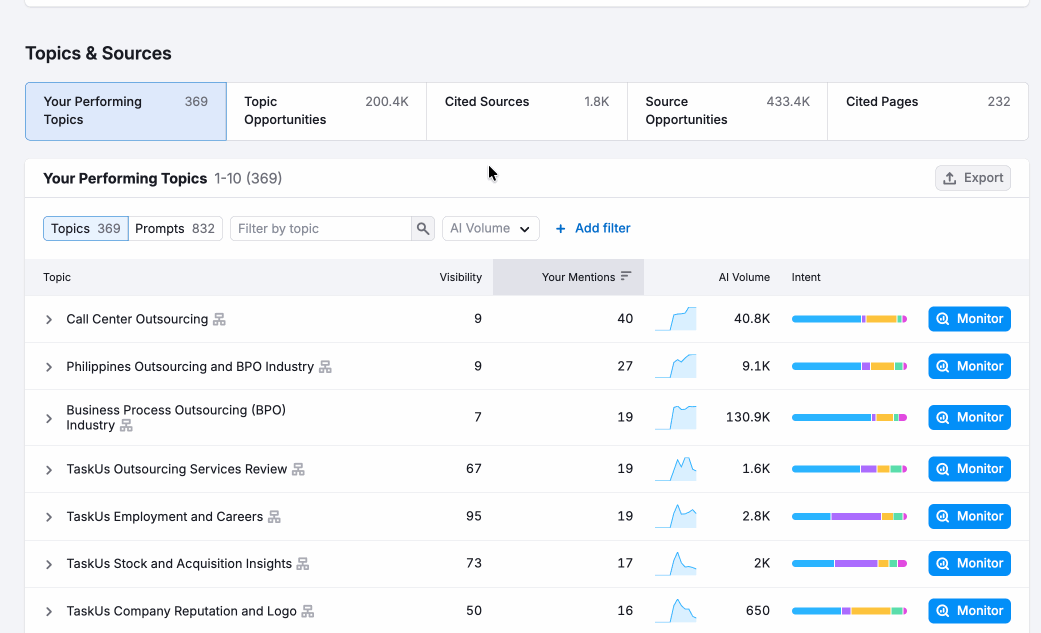Click the Filter by topic input field
This screenshot has width=1041, height=633.
[x=321, y=228]
